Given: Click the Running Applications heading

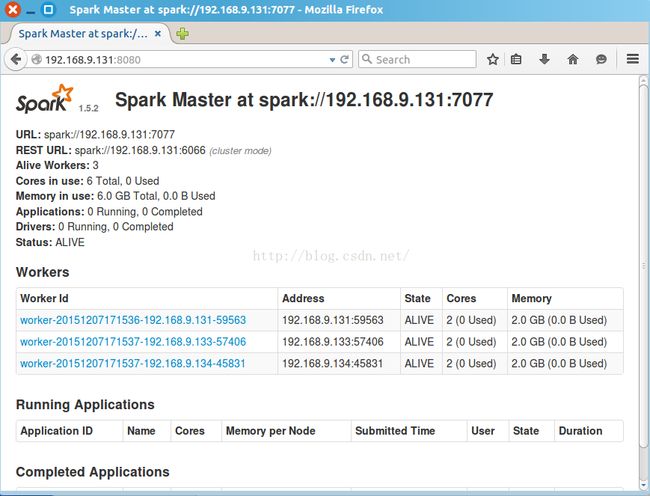Looking at the screenshot, I should click(85, 404).
